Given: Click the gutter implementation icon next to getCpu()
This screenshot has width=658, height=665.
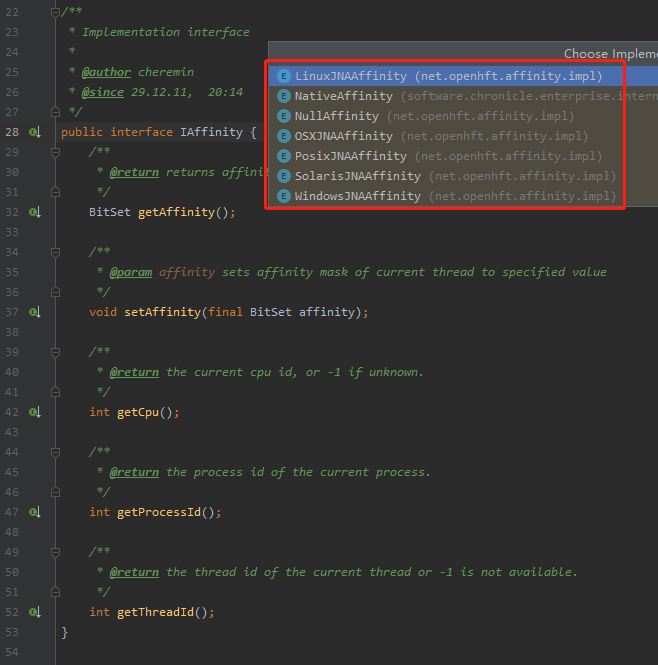Looking at the screenshot, I should 35,412.
